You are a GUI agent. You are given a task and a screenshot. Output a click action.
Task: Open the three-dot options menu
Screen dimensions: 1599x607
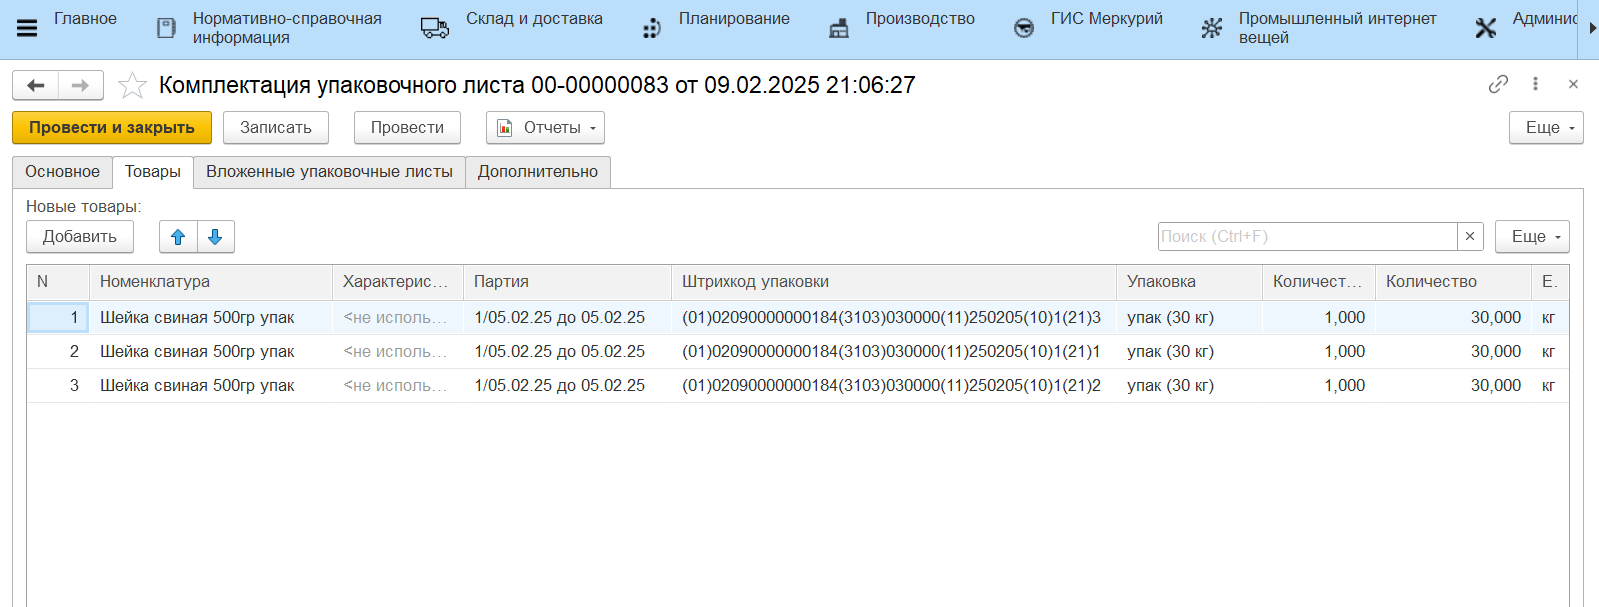coord(1535,84)
